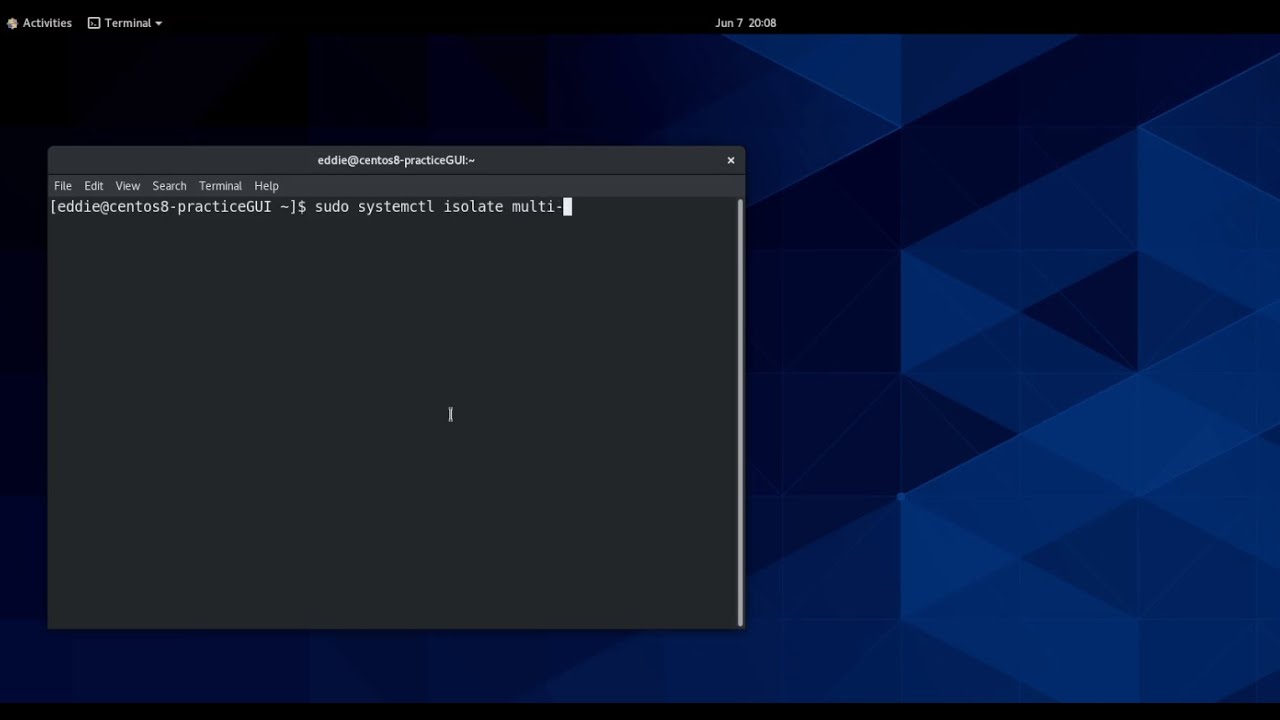
Task: Open the Help menu
Action: (x=266, y=186)
